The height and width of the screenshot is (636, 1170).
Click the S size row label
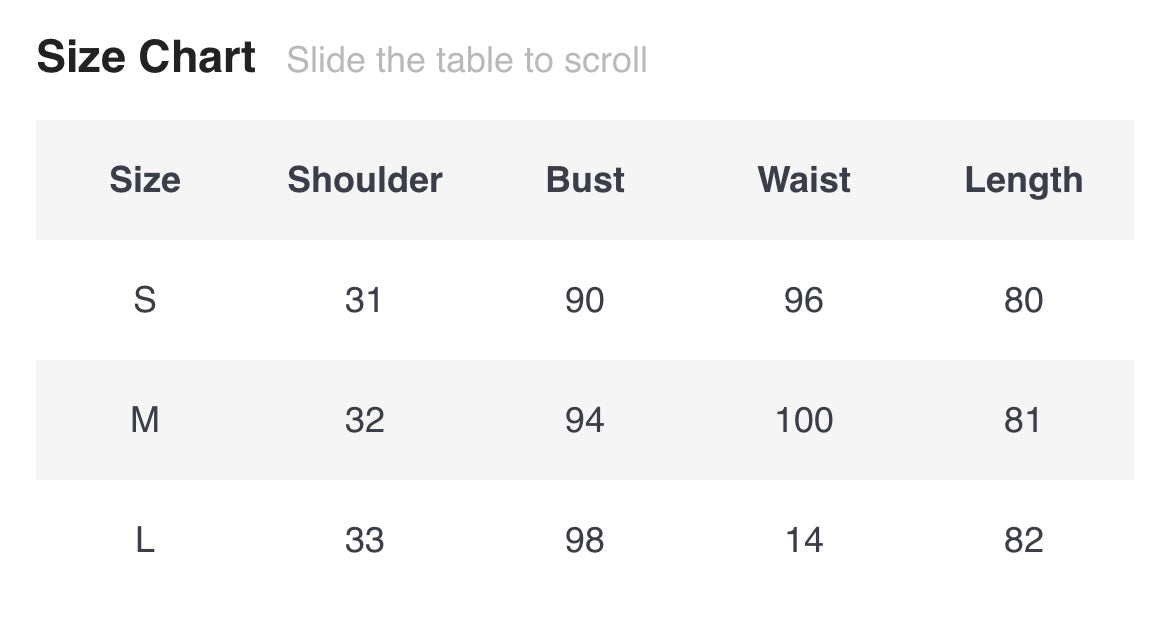point(145,300)
